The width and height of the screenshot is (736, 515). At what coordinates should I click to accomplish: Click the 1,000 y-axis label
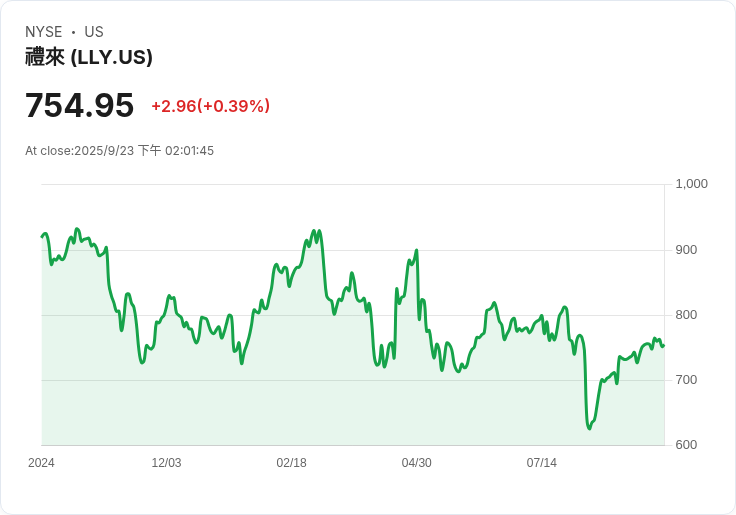691,184
